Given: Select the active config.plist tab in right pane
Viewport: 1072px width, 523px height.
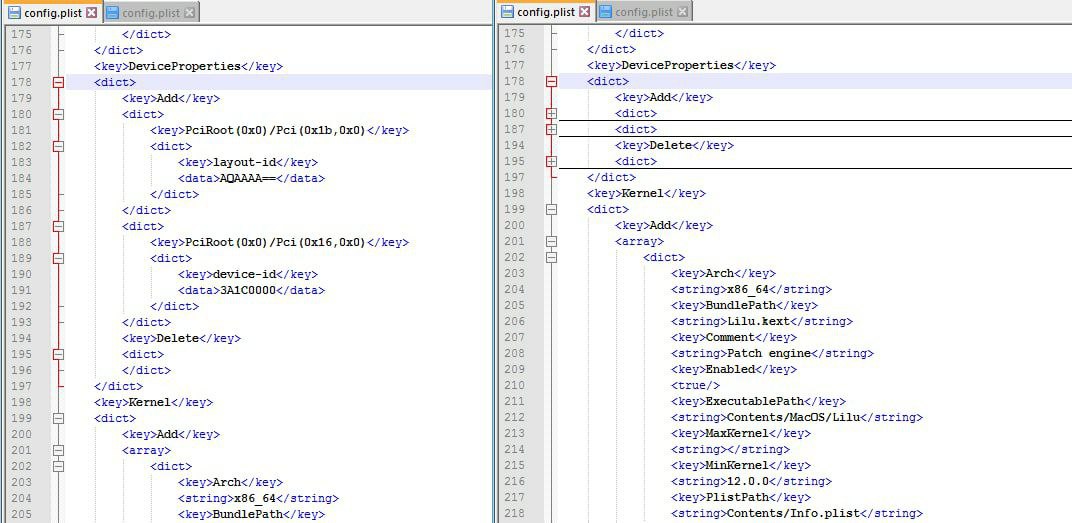Looking at the screenshot, I should 546,12.
